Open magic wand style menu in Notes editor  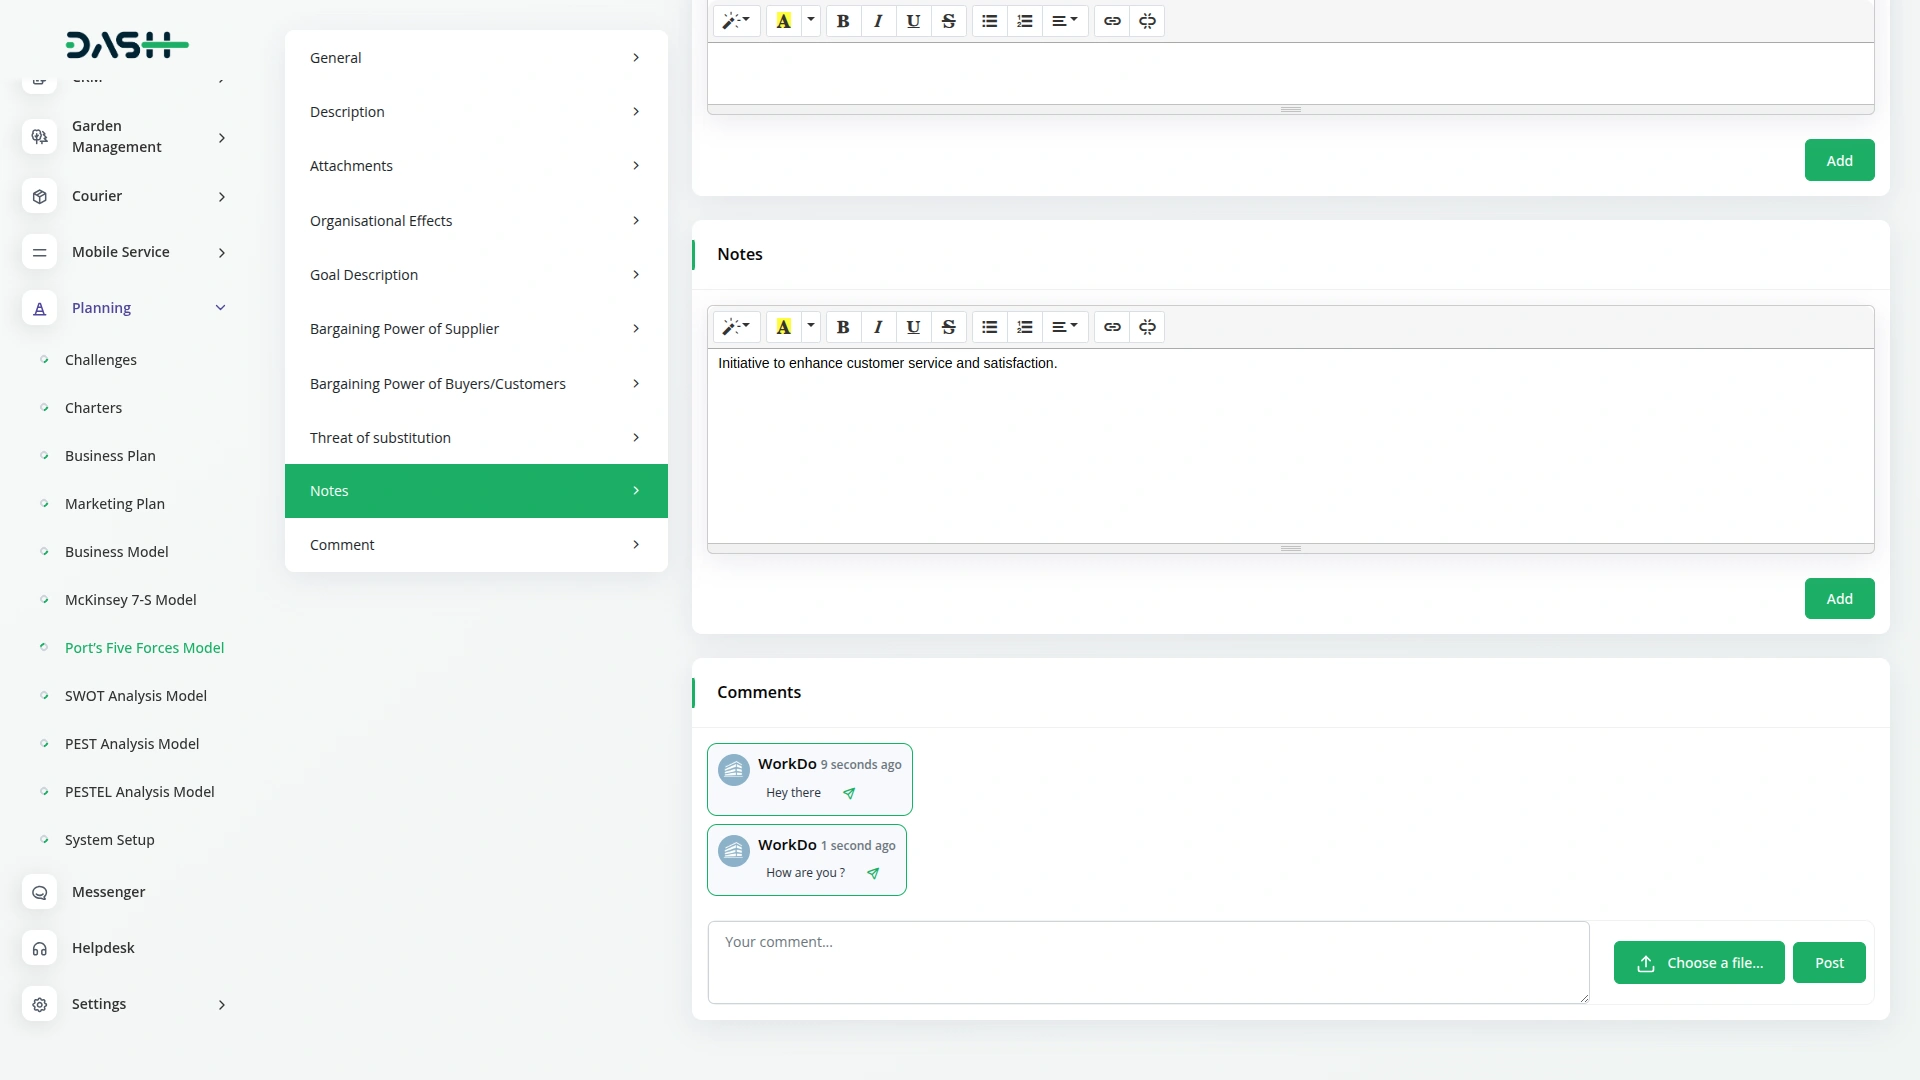(x=736, y=327)
